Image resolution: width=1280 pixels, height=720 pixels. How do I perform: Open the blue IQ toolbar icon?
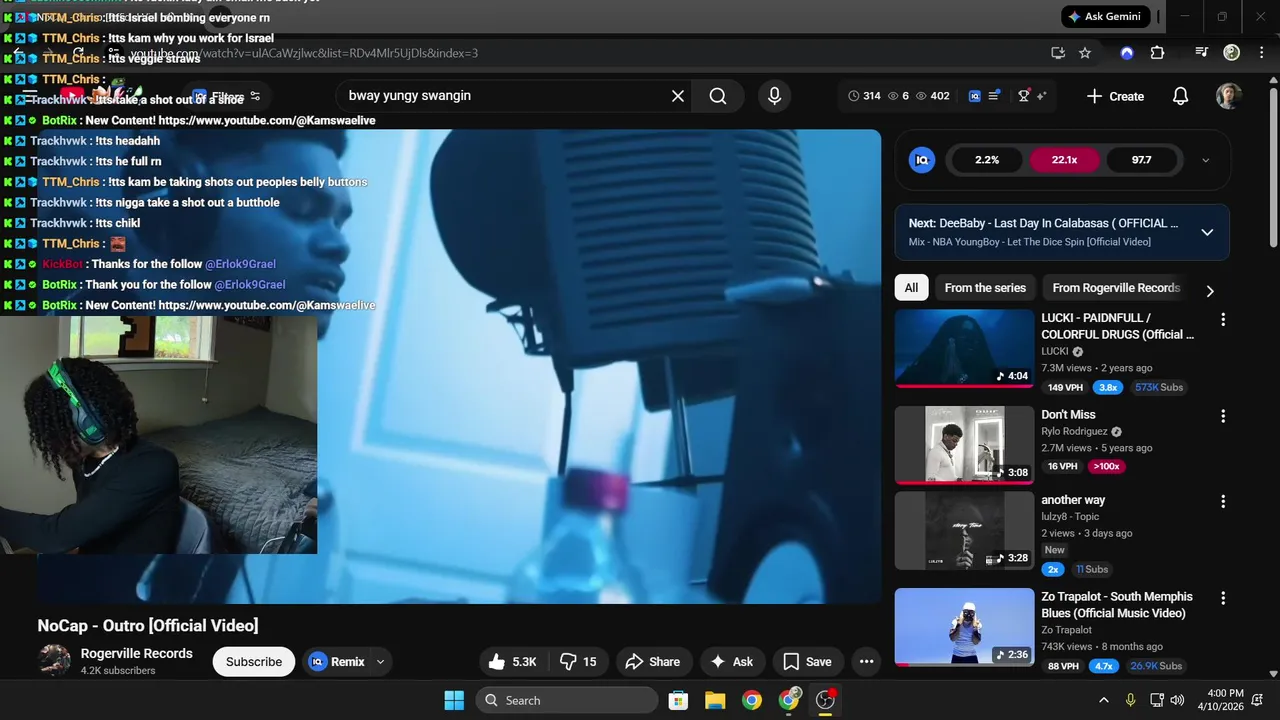click(975, 96)
